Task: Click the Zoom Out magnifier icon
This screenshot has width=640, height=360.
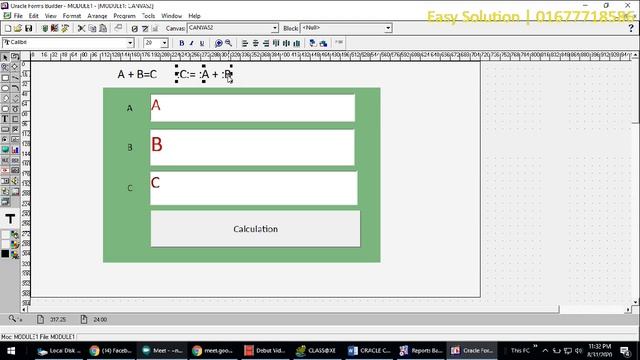Action: tap(229, 43)
